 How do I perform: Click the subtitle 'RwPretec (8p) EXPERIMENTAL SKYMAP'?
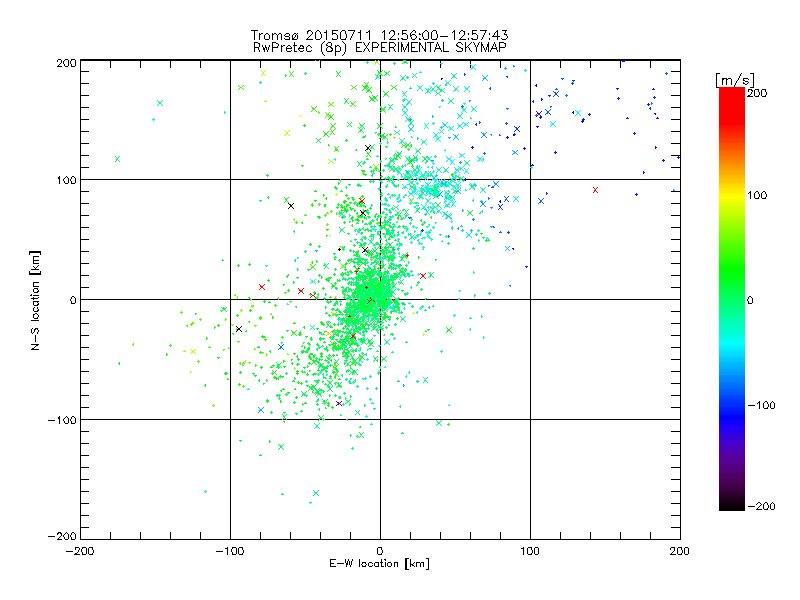(x=380, y=48)
